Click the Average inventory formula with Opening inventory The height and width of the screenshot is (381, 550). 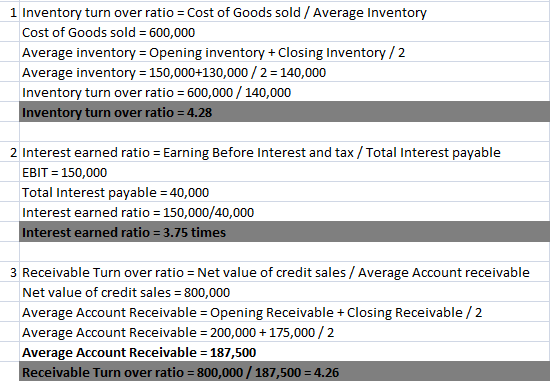coord(284,52)
